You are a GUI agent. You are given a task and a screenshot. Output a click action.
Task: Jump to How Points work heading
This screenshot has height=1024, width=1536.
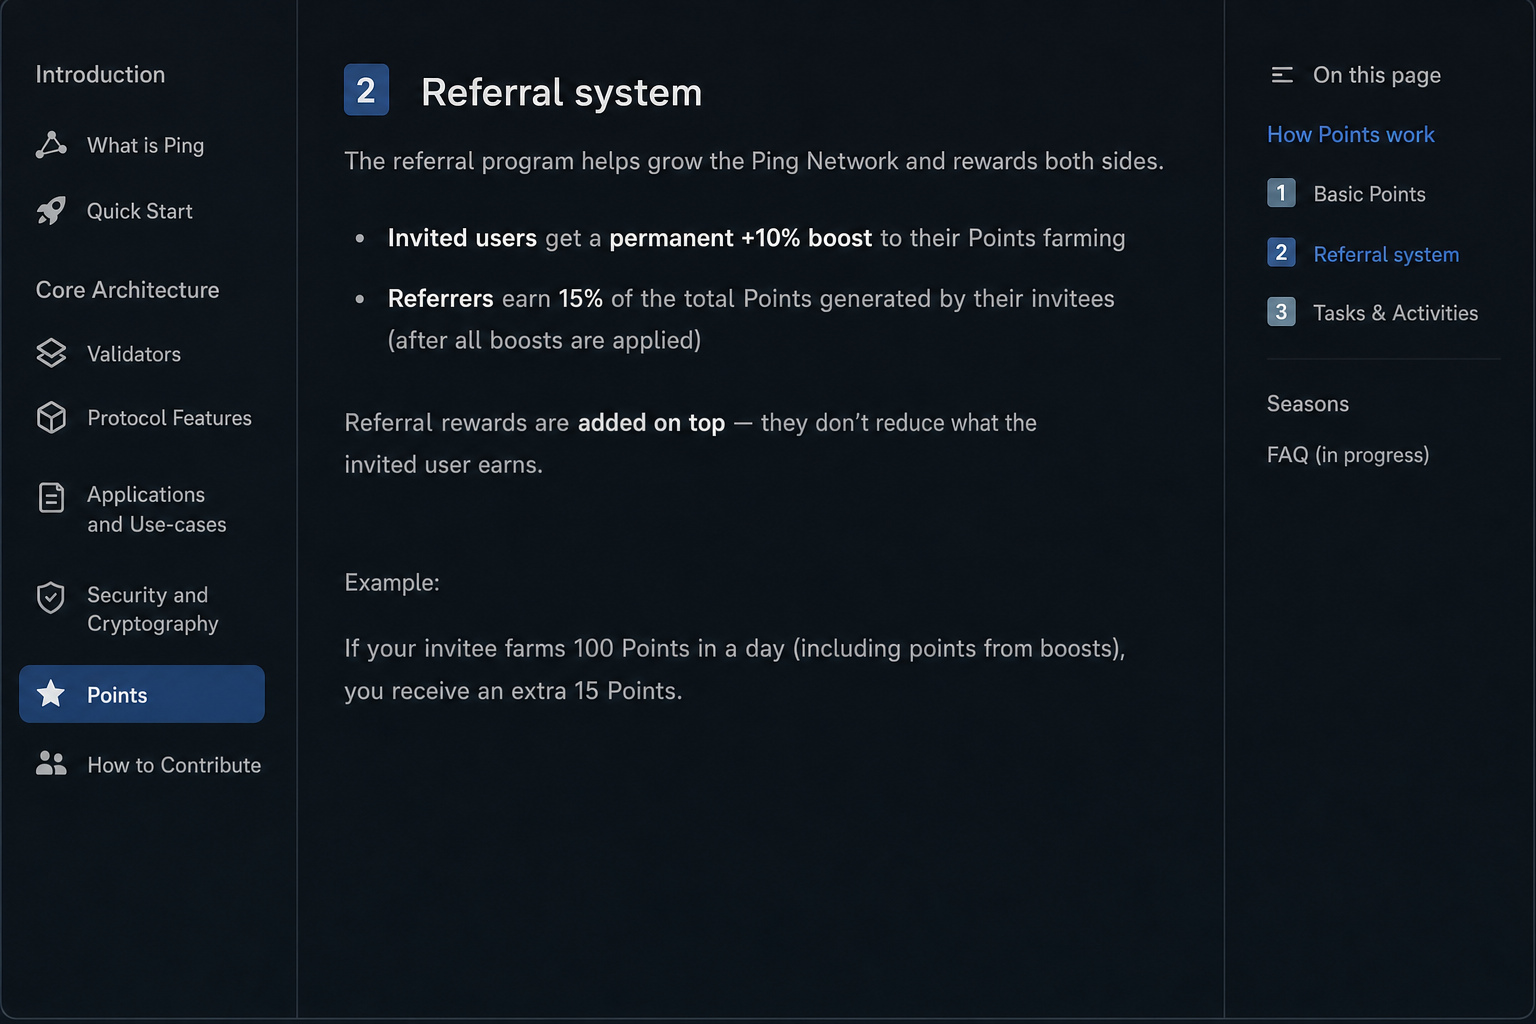coord(1350,134)
